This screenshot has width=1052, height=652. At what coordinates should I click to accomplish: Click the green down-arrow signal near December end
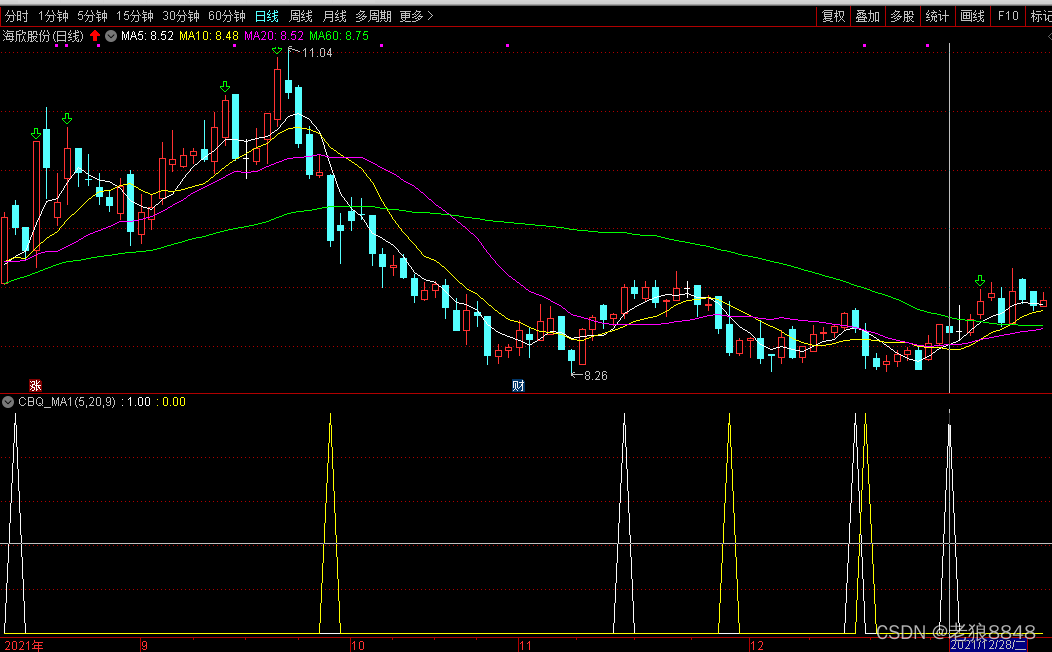(980, 280)
